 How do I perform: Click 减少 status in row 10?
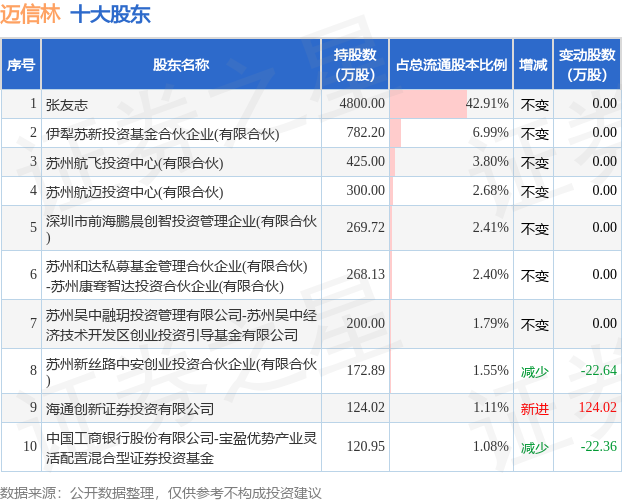pos(534,448)
